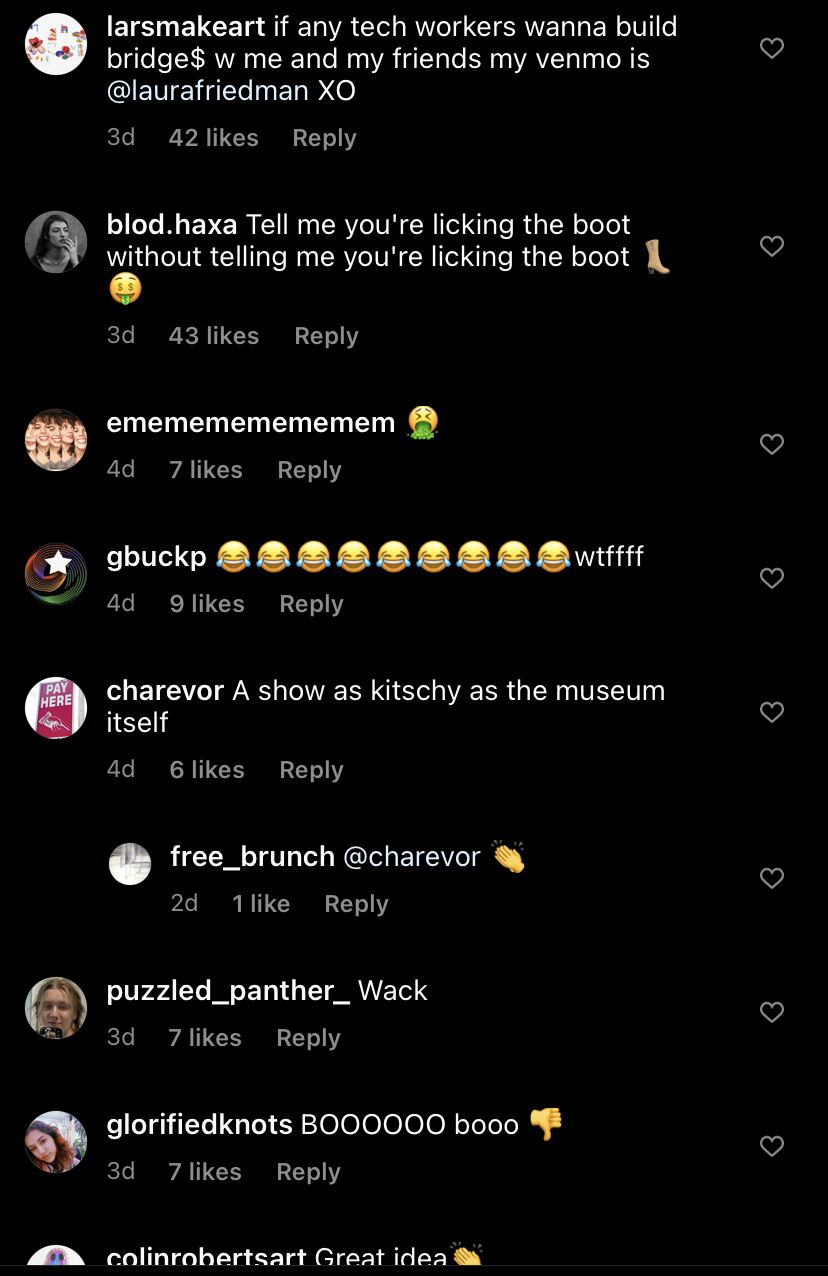
Task: Like the ememcalled emememememememem comment heart
Action: 772,444
